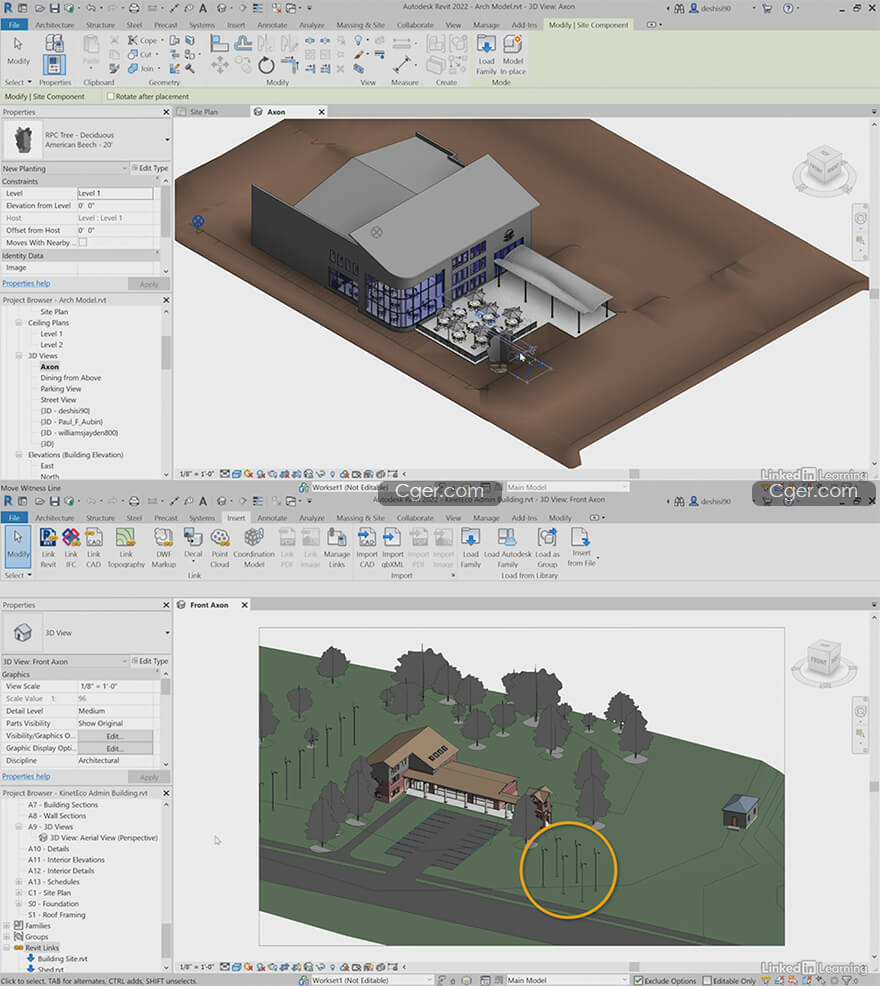The height and width of the screenshot is (986, 880).
Task: Click the Link IFC icon
Action: pyautogui.click(x=71, y=546)
